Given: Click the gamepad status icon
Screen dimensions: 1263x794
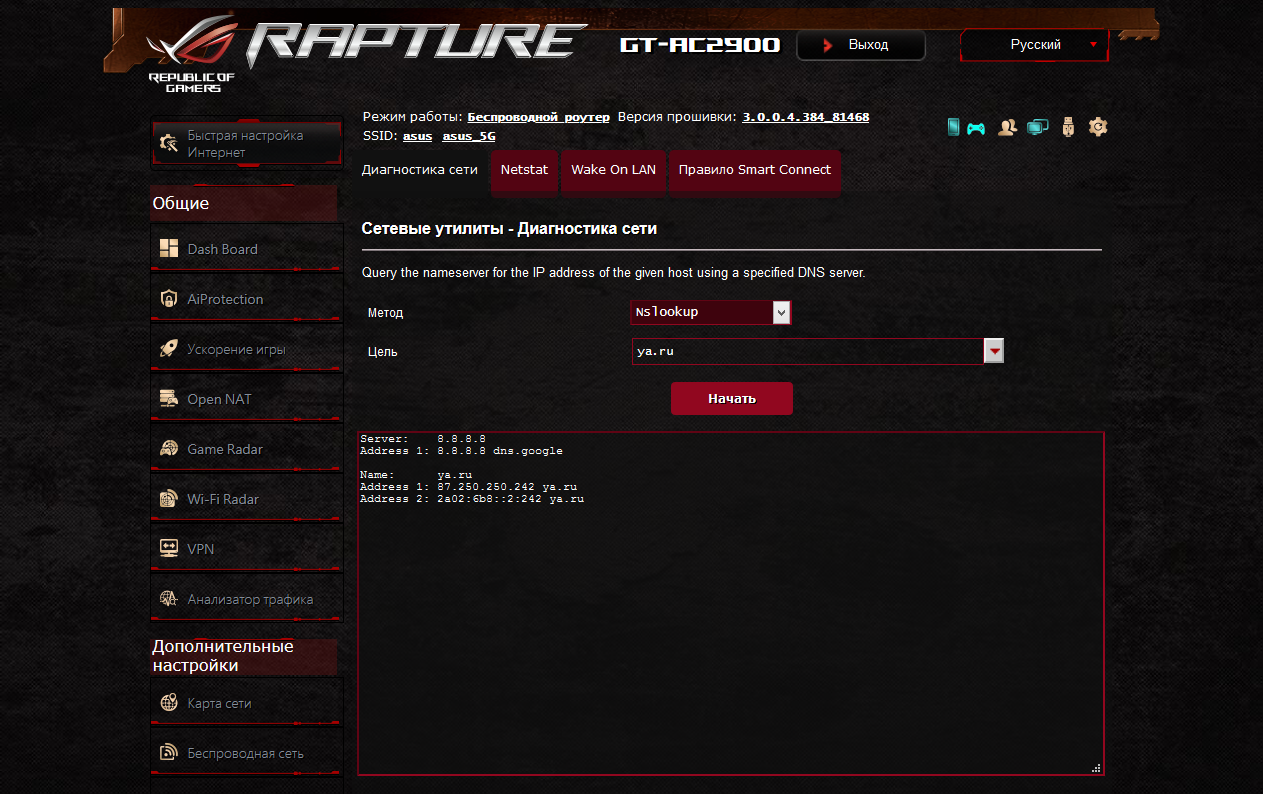Looking at the screenshot, I should [976, 128].
